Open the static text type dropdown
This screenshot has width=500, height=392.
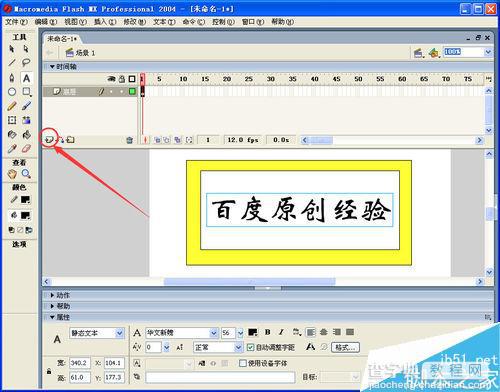[x=120, y=333]
